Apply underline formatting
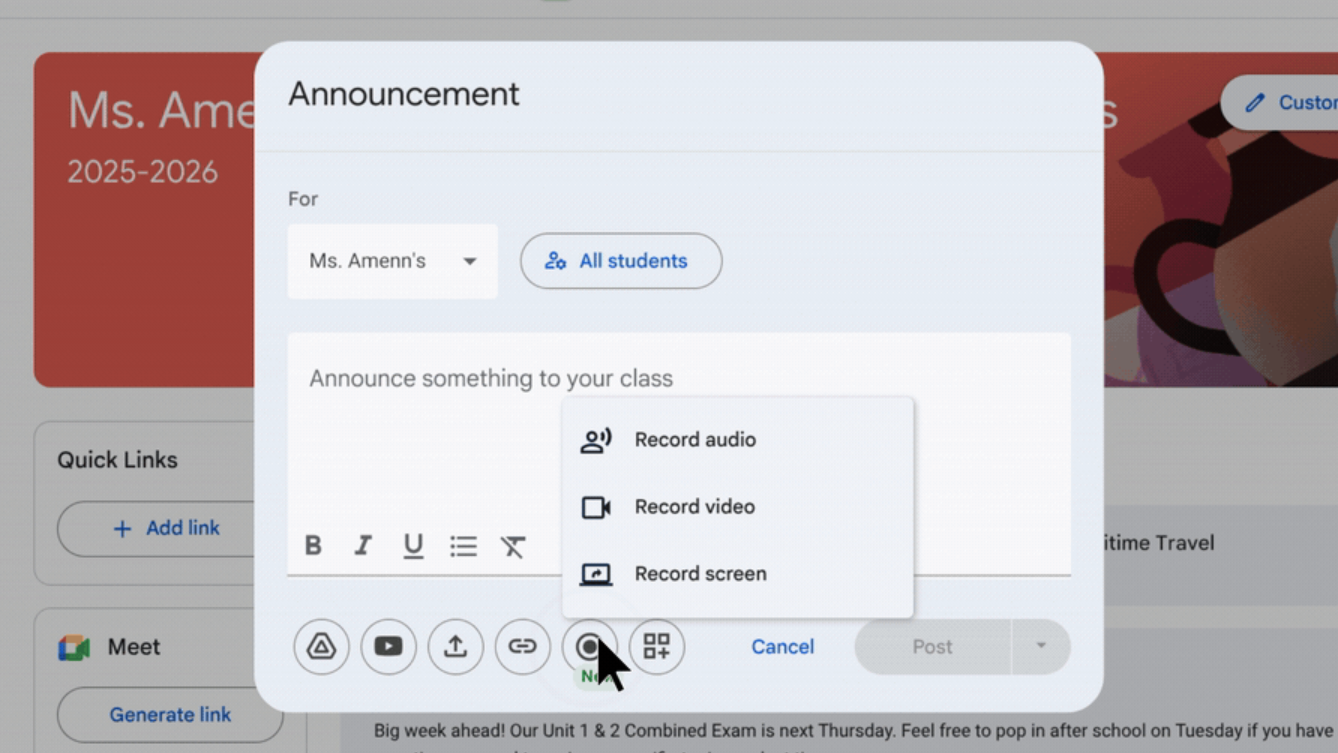This screenshot has height=753, width=1338. pyautogui.click(x=413, y=545)
